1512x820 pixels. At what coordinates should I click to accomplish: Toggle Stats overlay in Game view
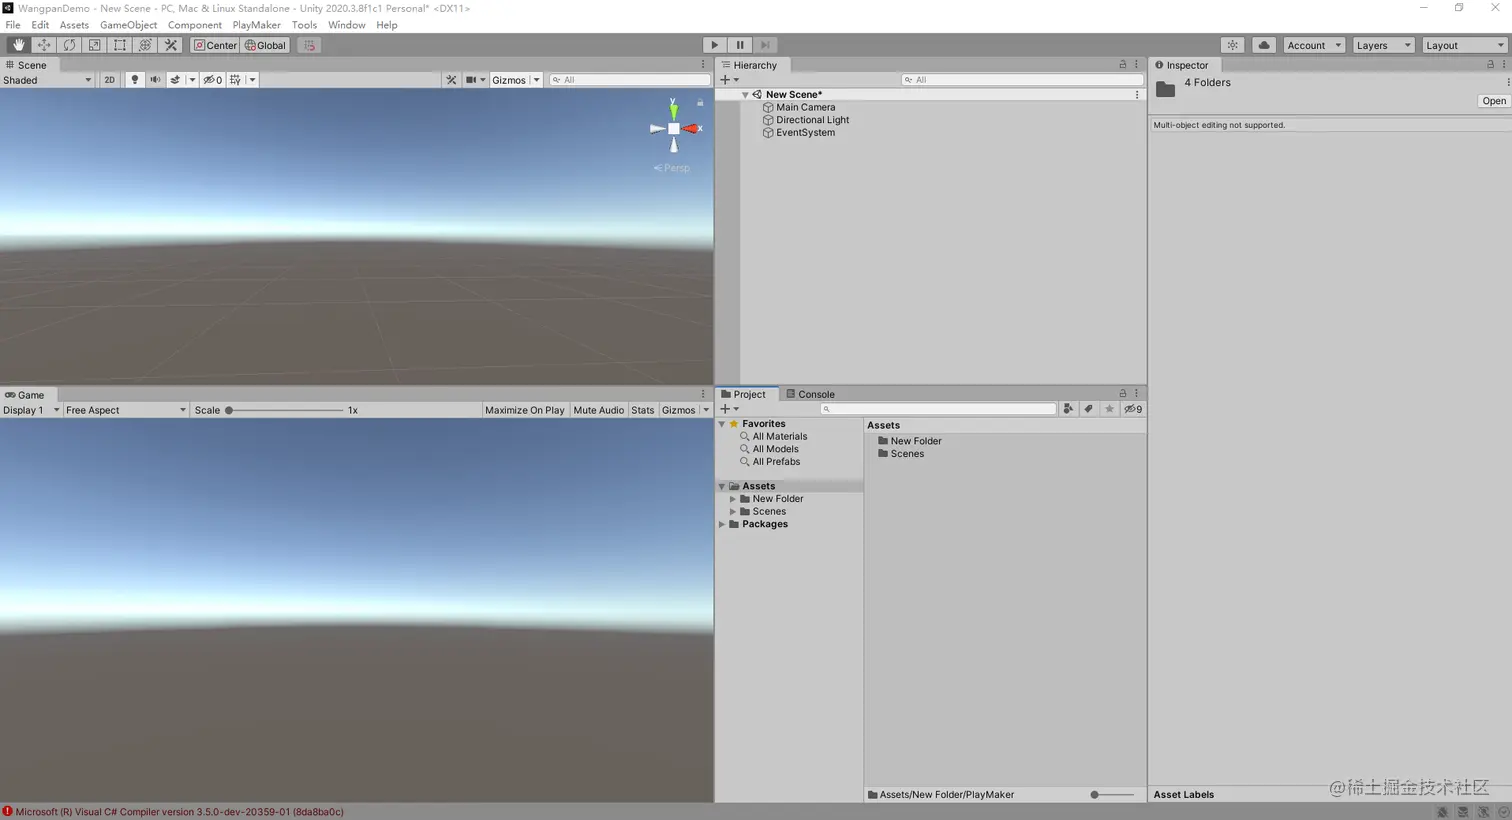[643, 410]
